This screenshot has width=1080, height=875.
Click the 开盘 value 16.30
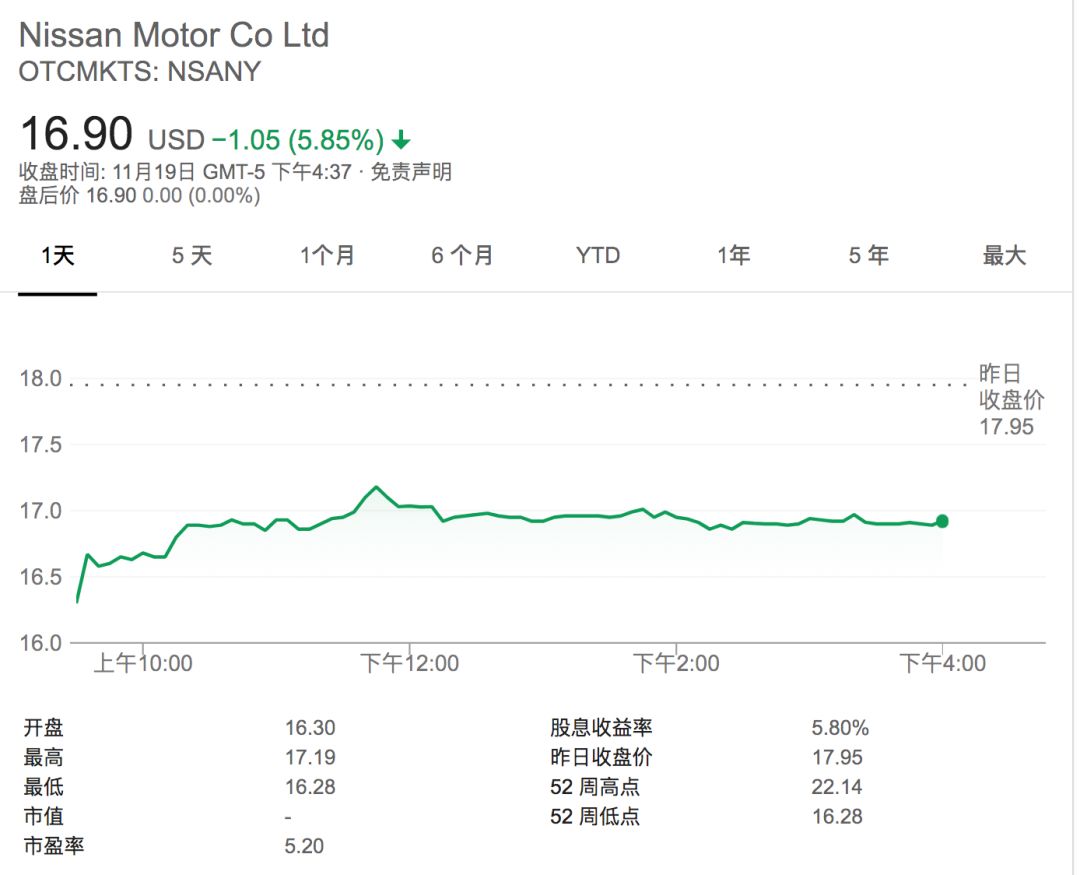[x=310, y=729]
